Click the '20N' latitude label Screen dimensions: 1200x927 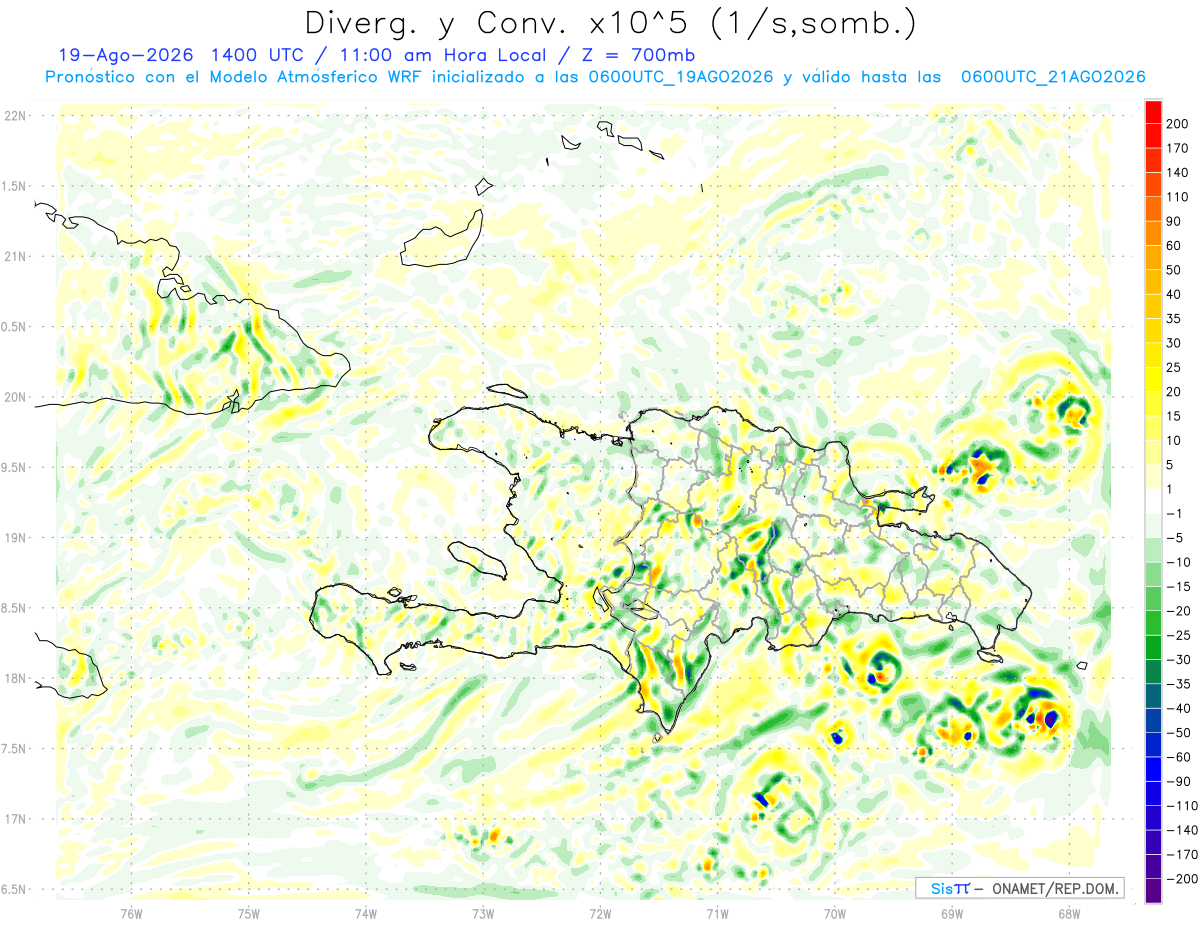click(x=15, y=397)
